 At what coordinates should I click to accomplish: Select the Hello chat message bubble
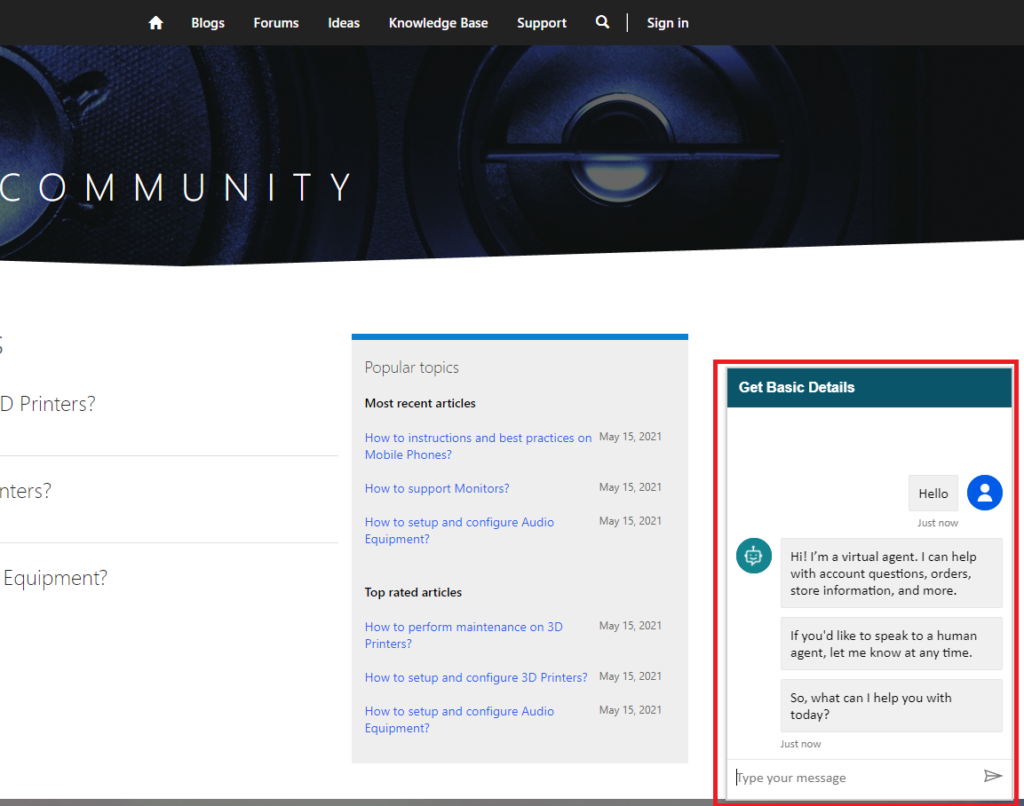[x=933, y=493]
